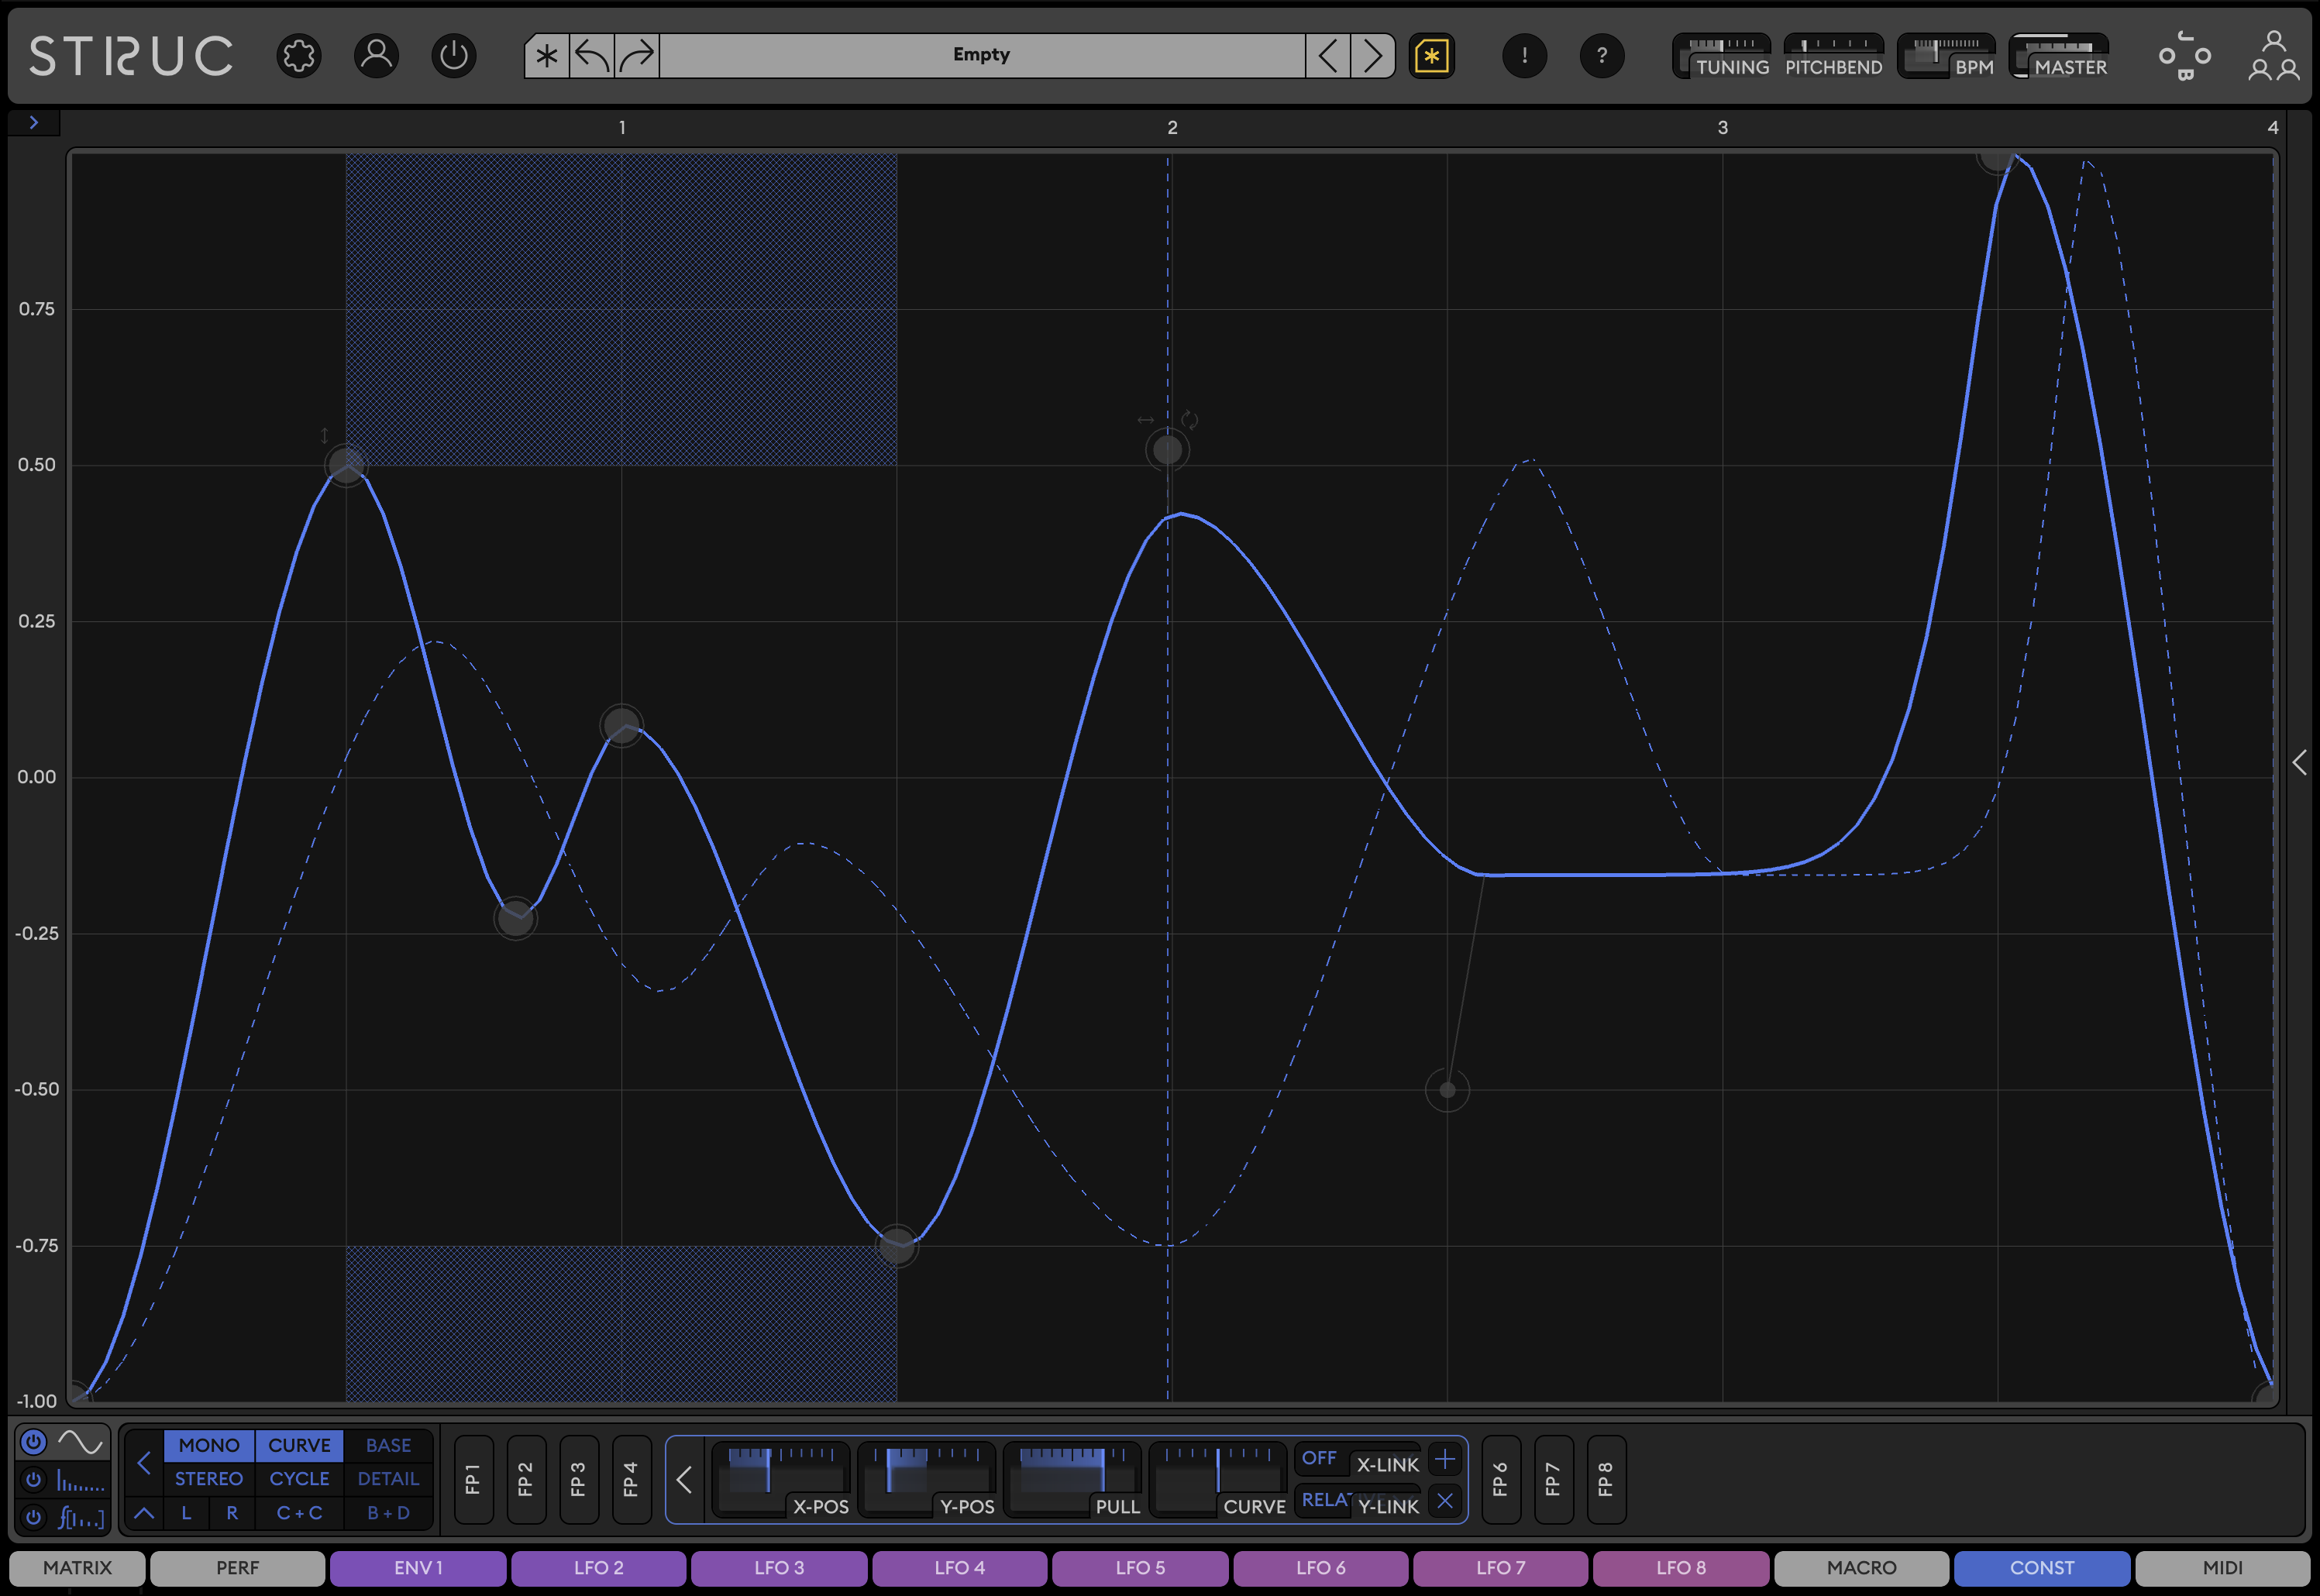Select the curve point at 0.50 peak
The width and height of the screenshot is (2320, 1596).
click(x=346, y=464)
